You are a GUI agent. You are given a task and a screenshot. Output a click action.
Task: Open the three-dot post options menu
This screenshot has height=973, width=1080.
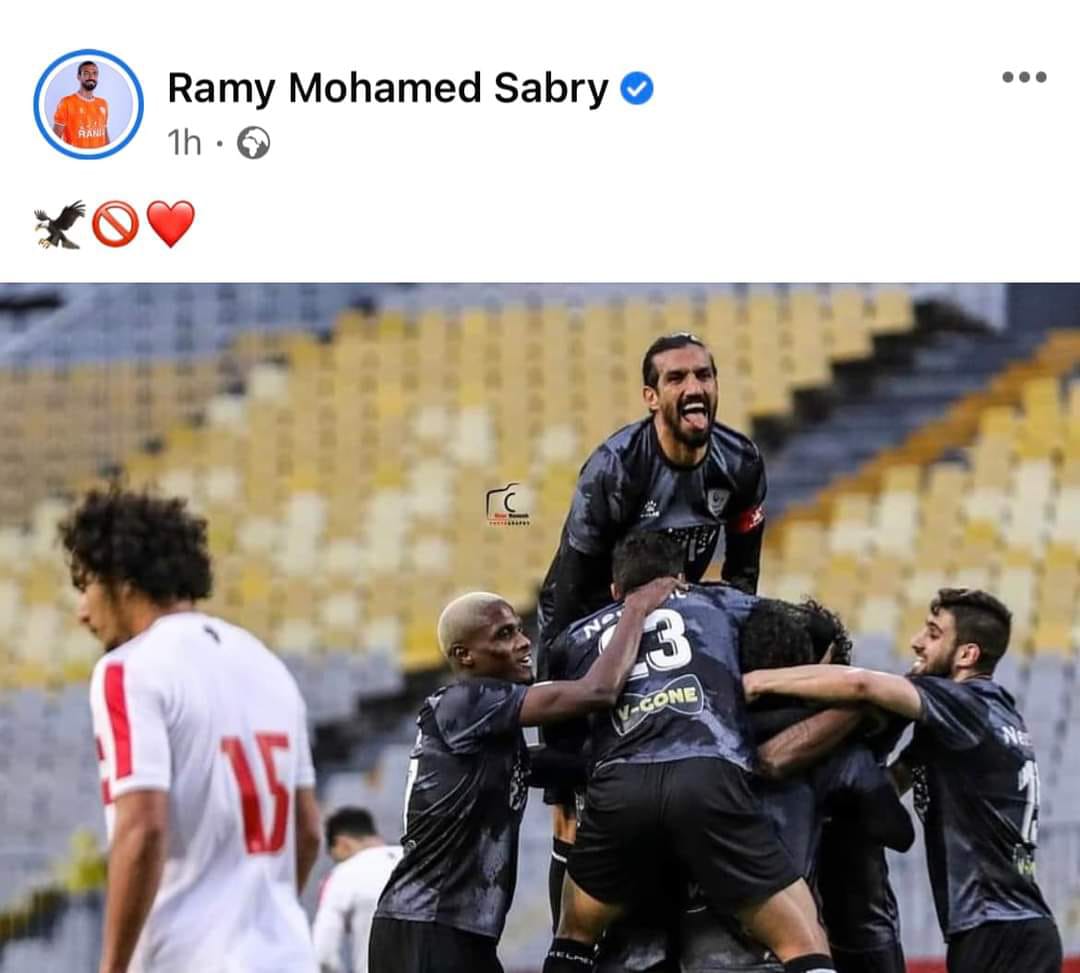[x=1024, y=77]
